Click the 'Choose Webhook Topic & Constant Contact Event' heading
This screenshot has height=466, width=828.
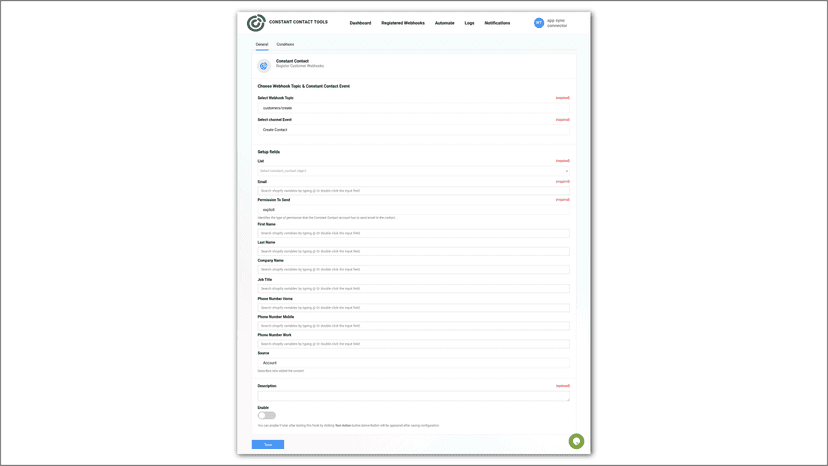click(304, 86)
